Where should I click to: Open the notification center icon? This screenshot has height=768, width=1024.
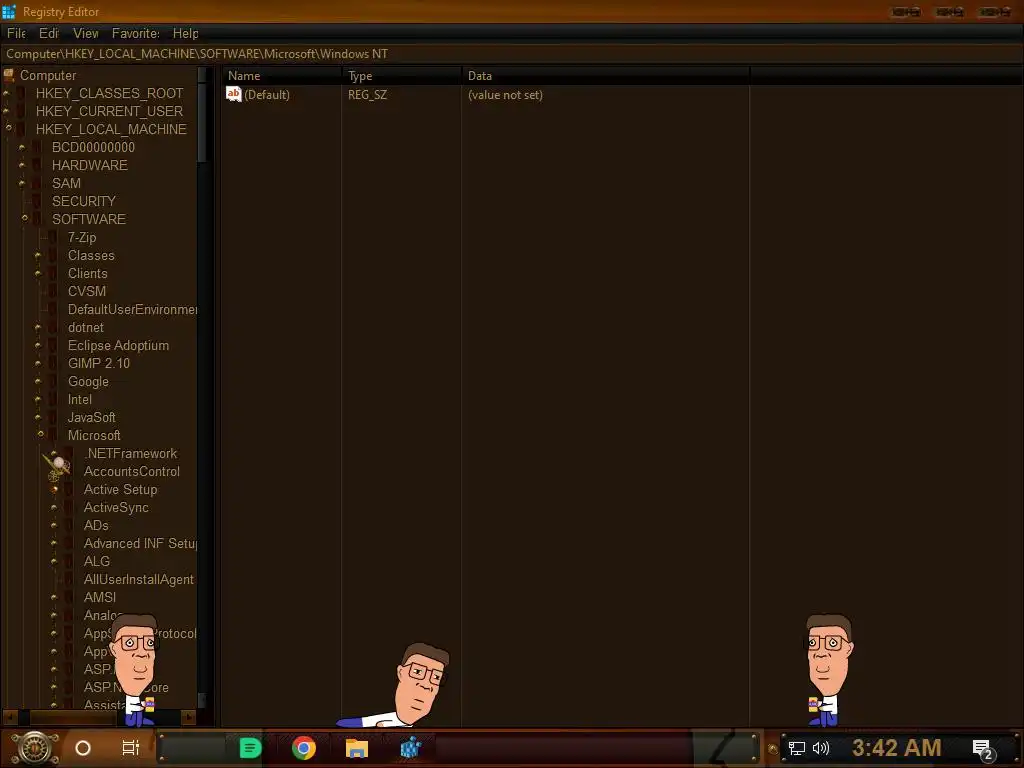tap(983, 750)
